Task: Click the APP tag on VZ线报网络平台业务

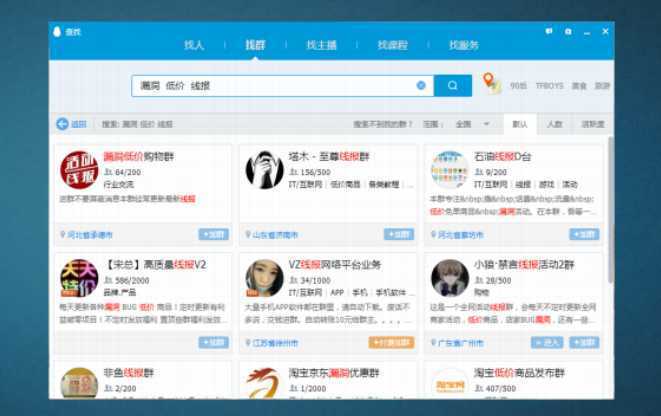Action: (337, 293)
